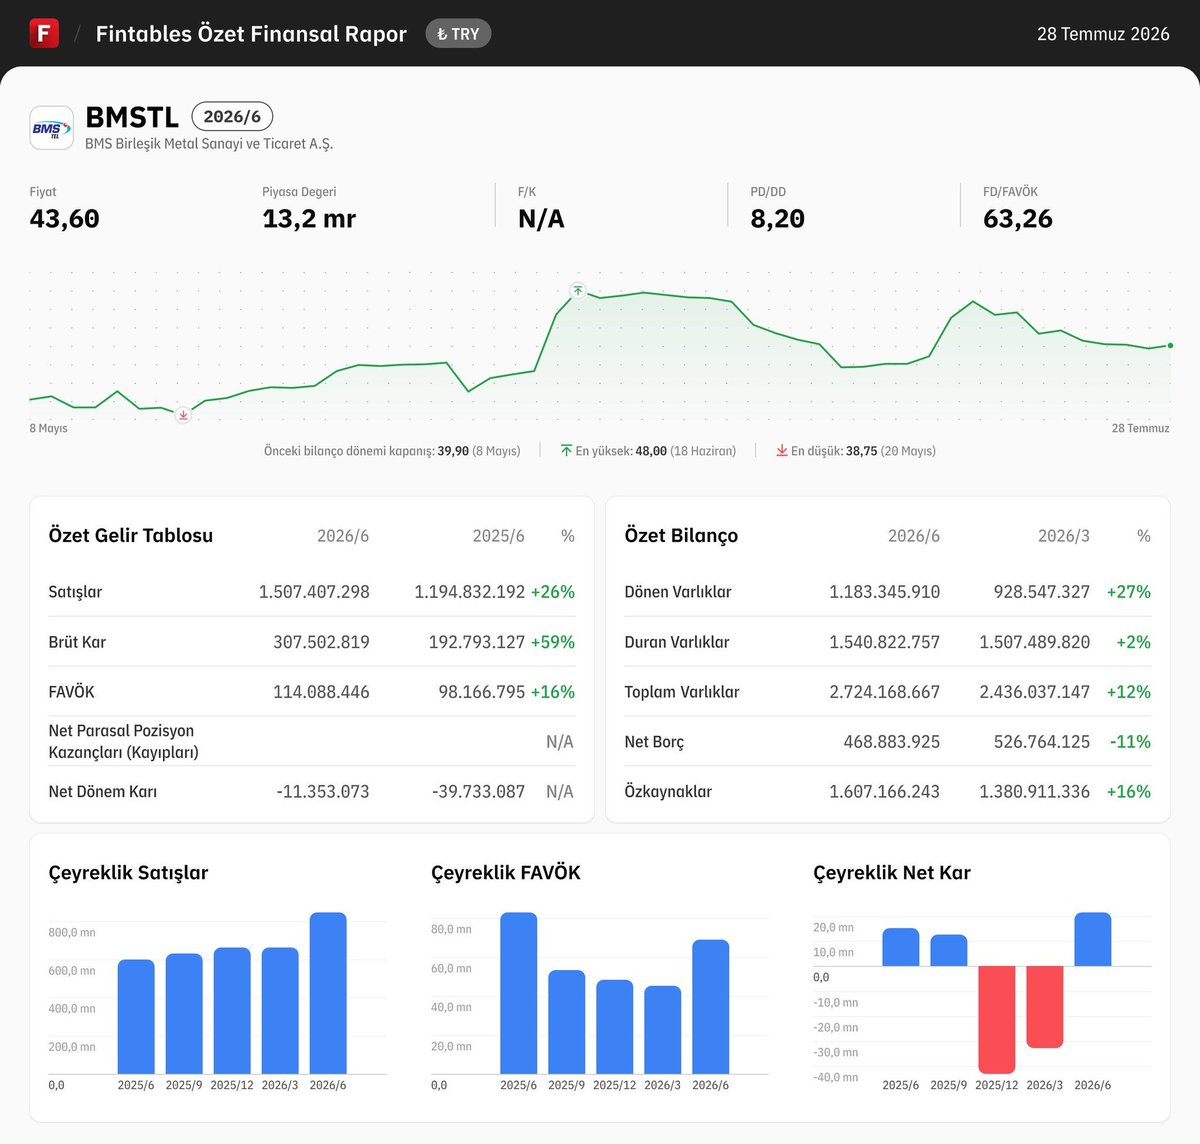Image resolution: width=1200 pixels, height=1144 pixels.
Task: Click the green En yüksek arrow icon
Action: coord(567,451)
